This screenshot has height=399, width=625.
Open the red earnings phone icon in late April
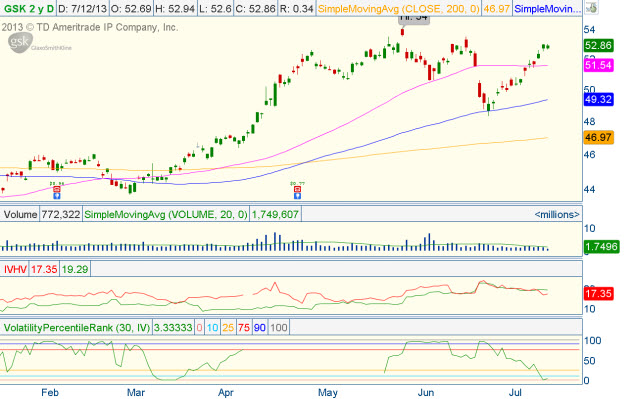point(297,189)
